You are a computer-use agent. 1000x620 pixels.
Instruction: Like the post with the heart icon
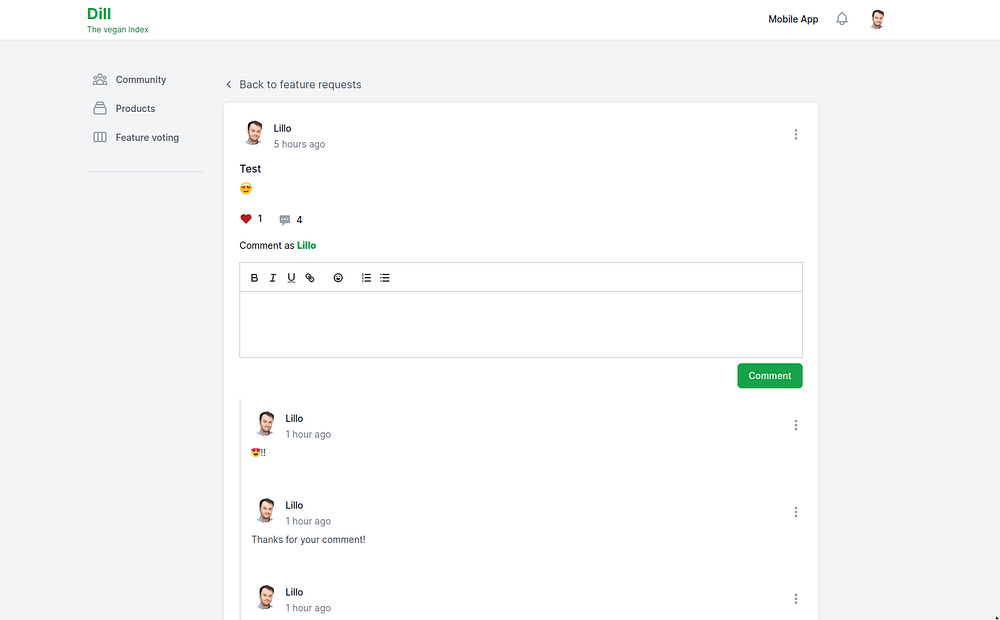[246, 219]
